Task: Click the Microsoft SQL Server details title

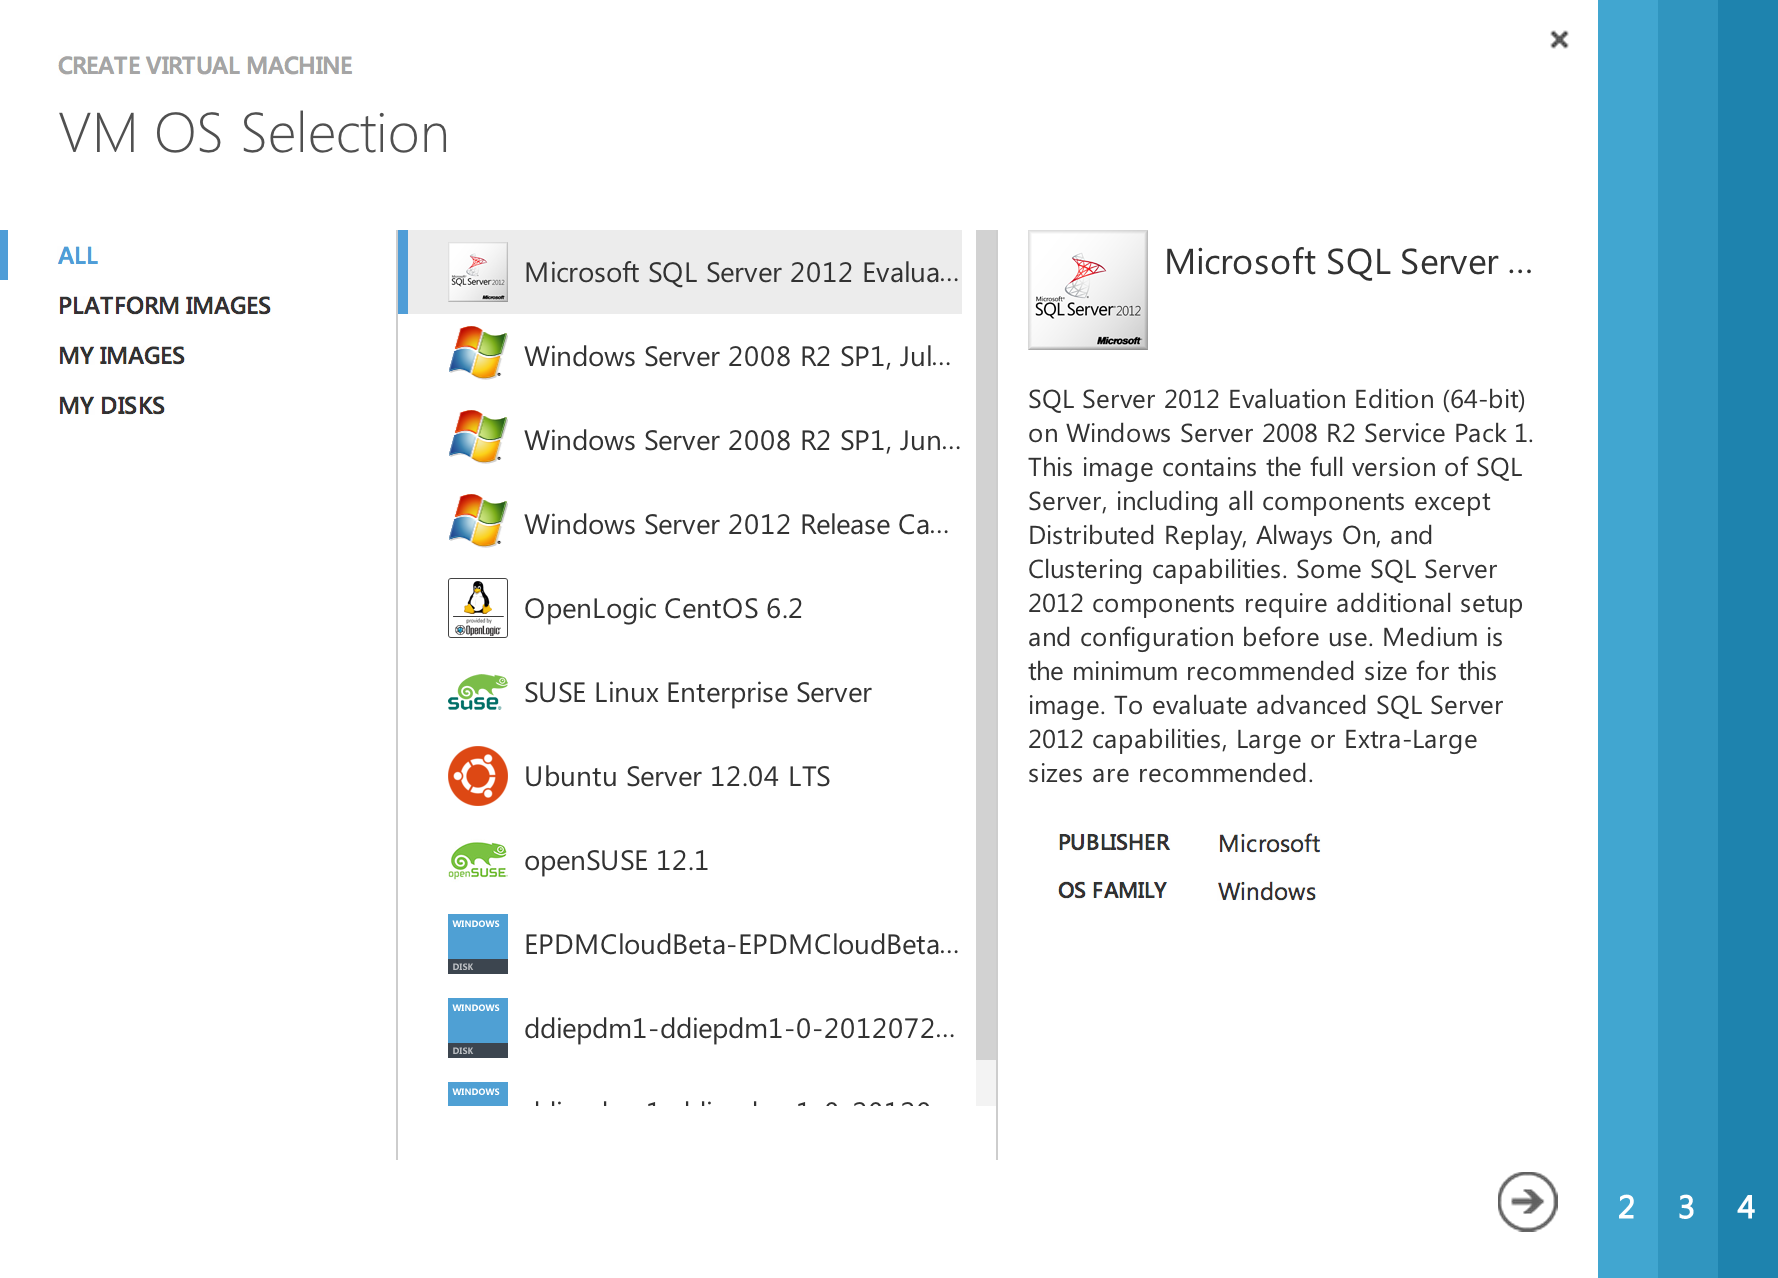Action: tap(1348, 262)
